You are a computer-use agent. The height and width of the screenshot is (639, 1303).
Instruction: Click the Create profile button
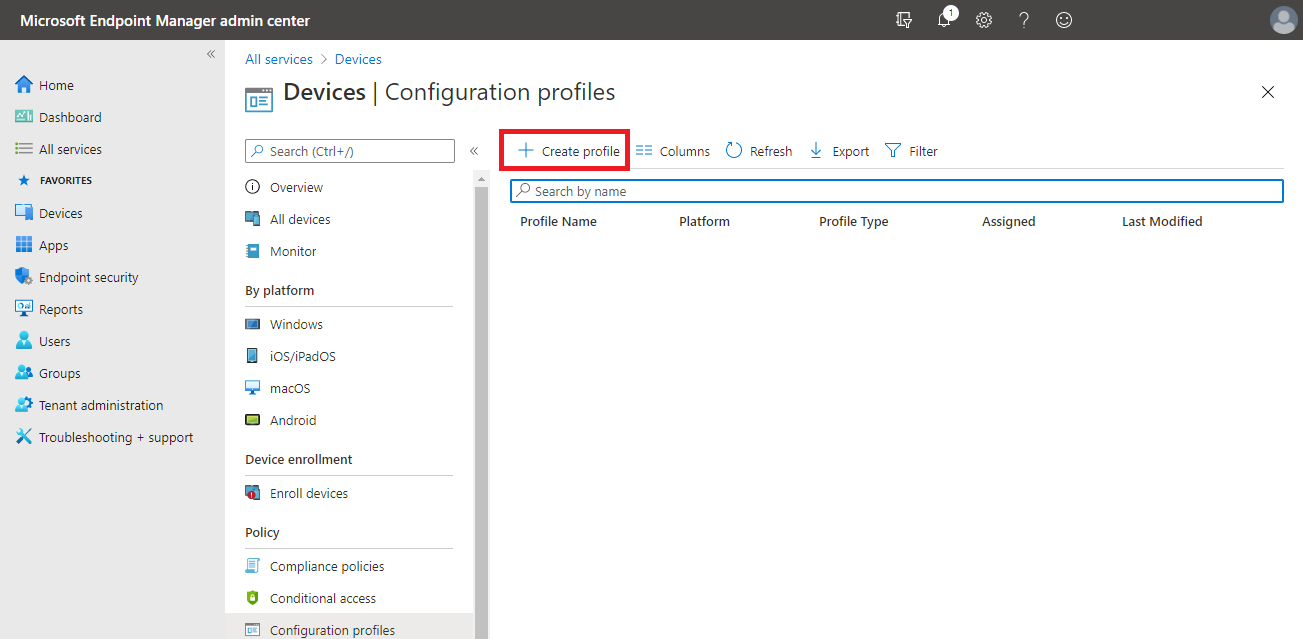(x=568, y=151)
